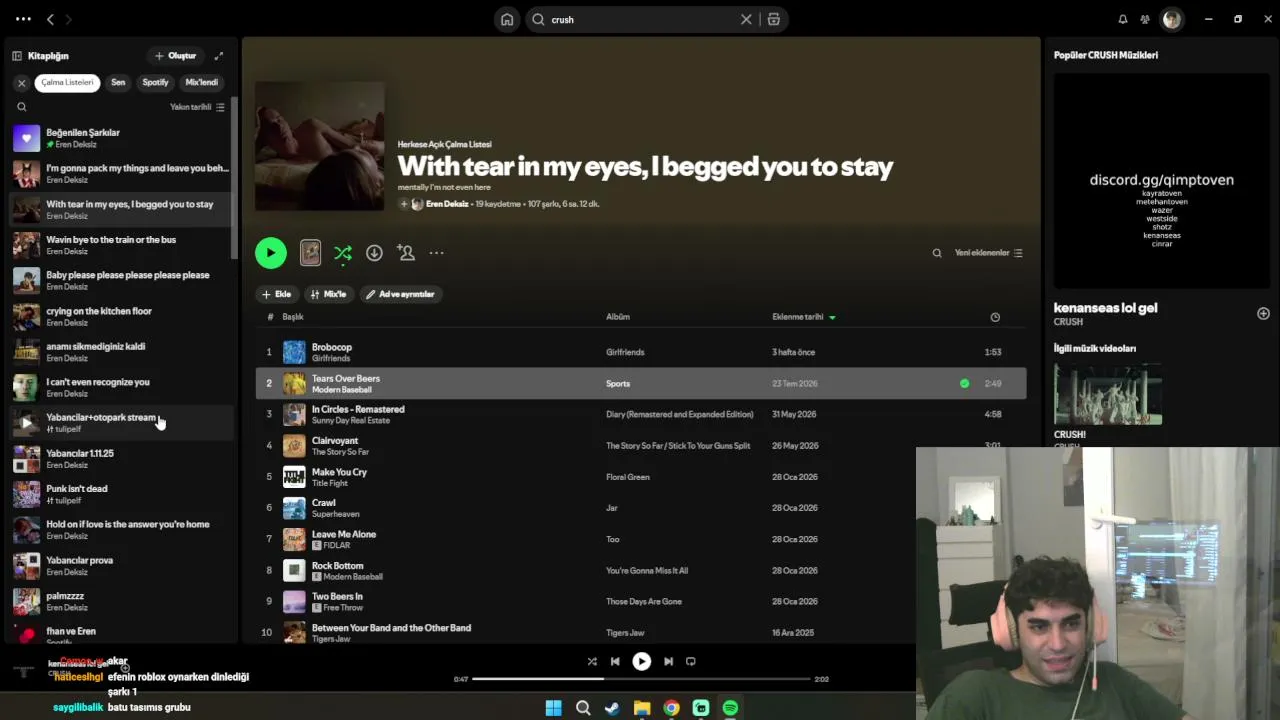Open the profile avatar menu
1280x720 pixels.
tap(1172, 19)
